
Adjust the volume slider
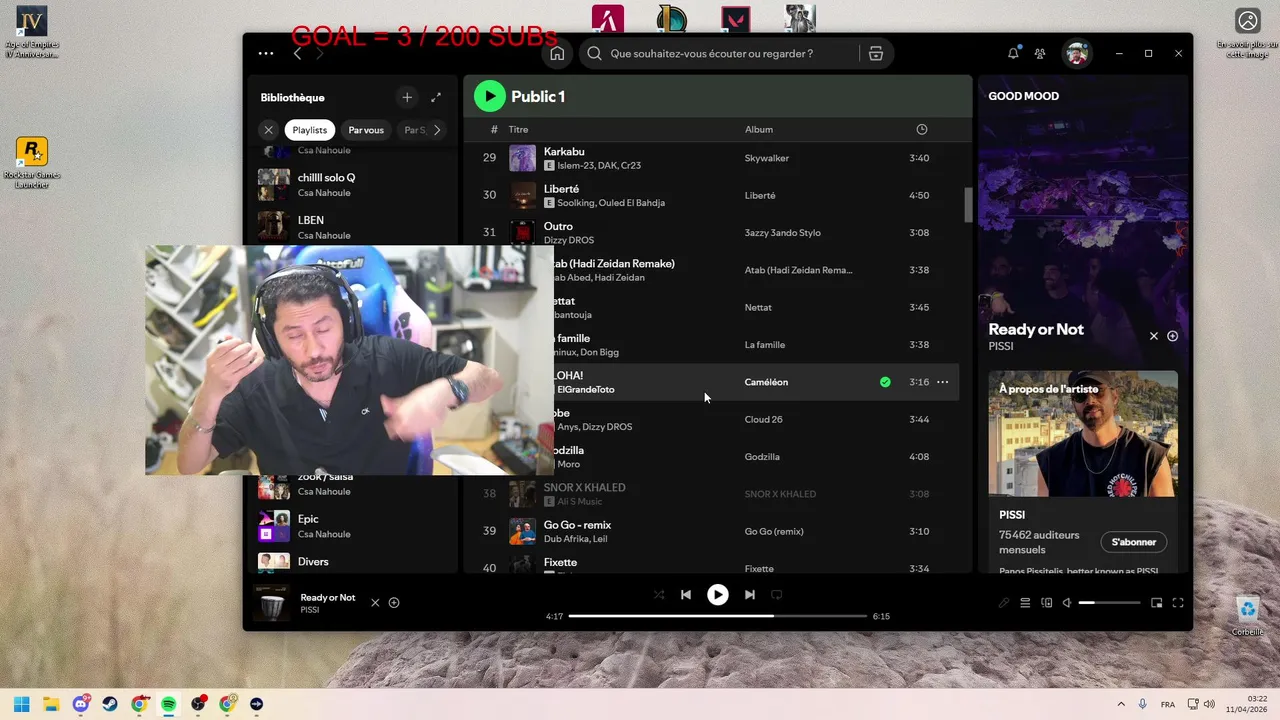pyautogui.click(x=1109, y=603)
